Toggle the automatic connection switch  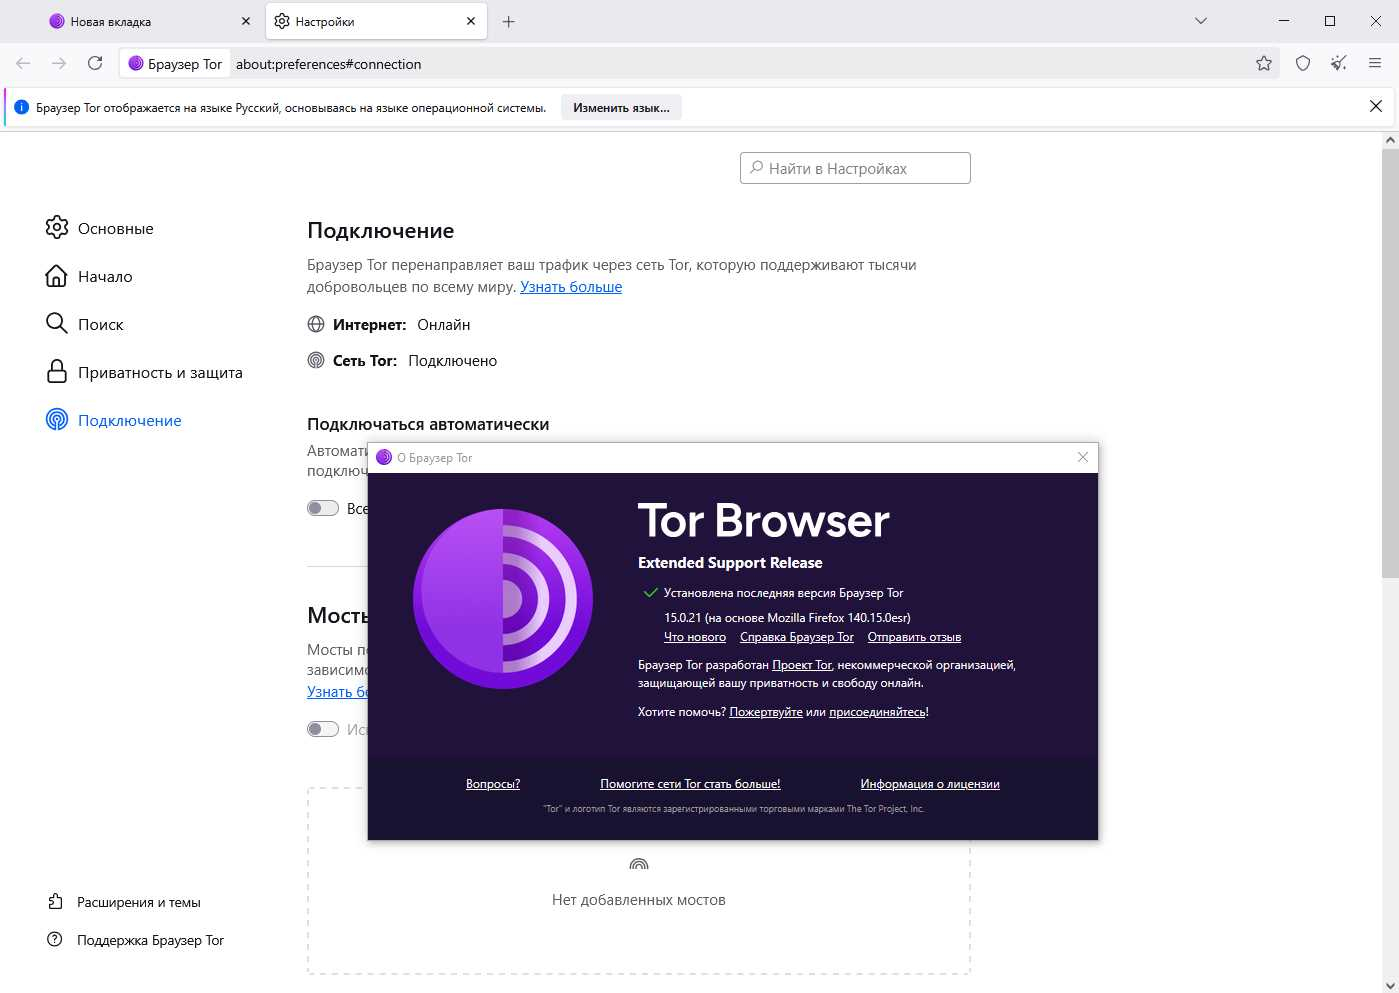click(322, 508)
